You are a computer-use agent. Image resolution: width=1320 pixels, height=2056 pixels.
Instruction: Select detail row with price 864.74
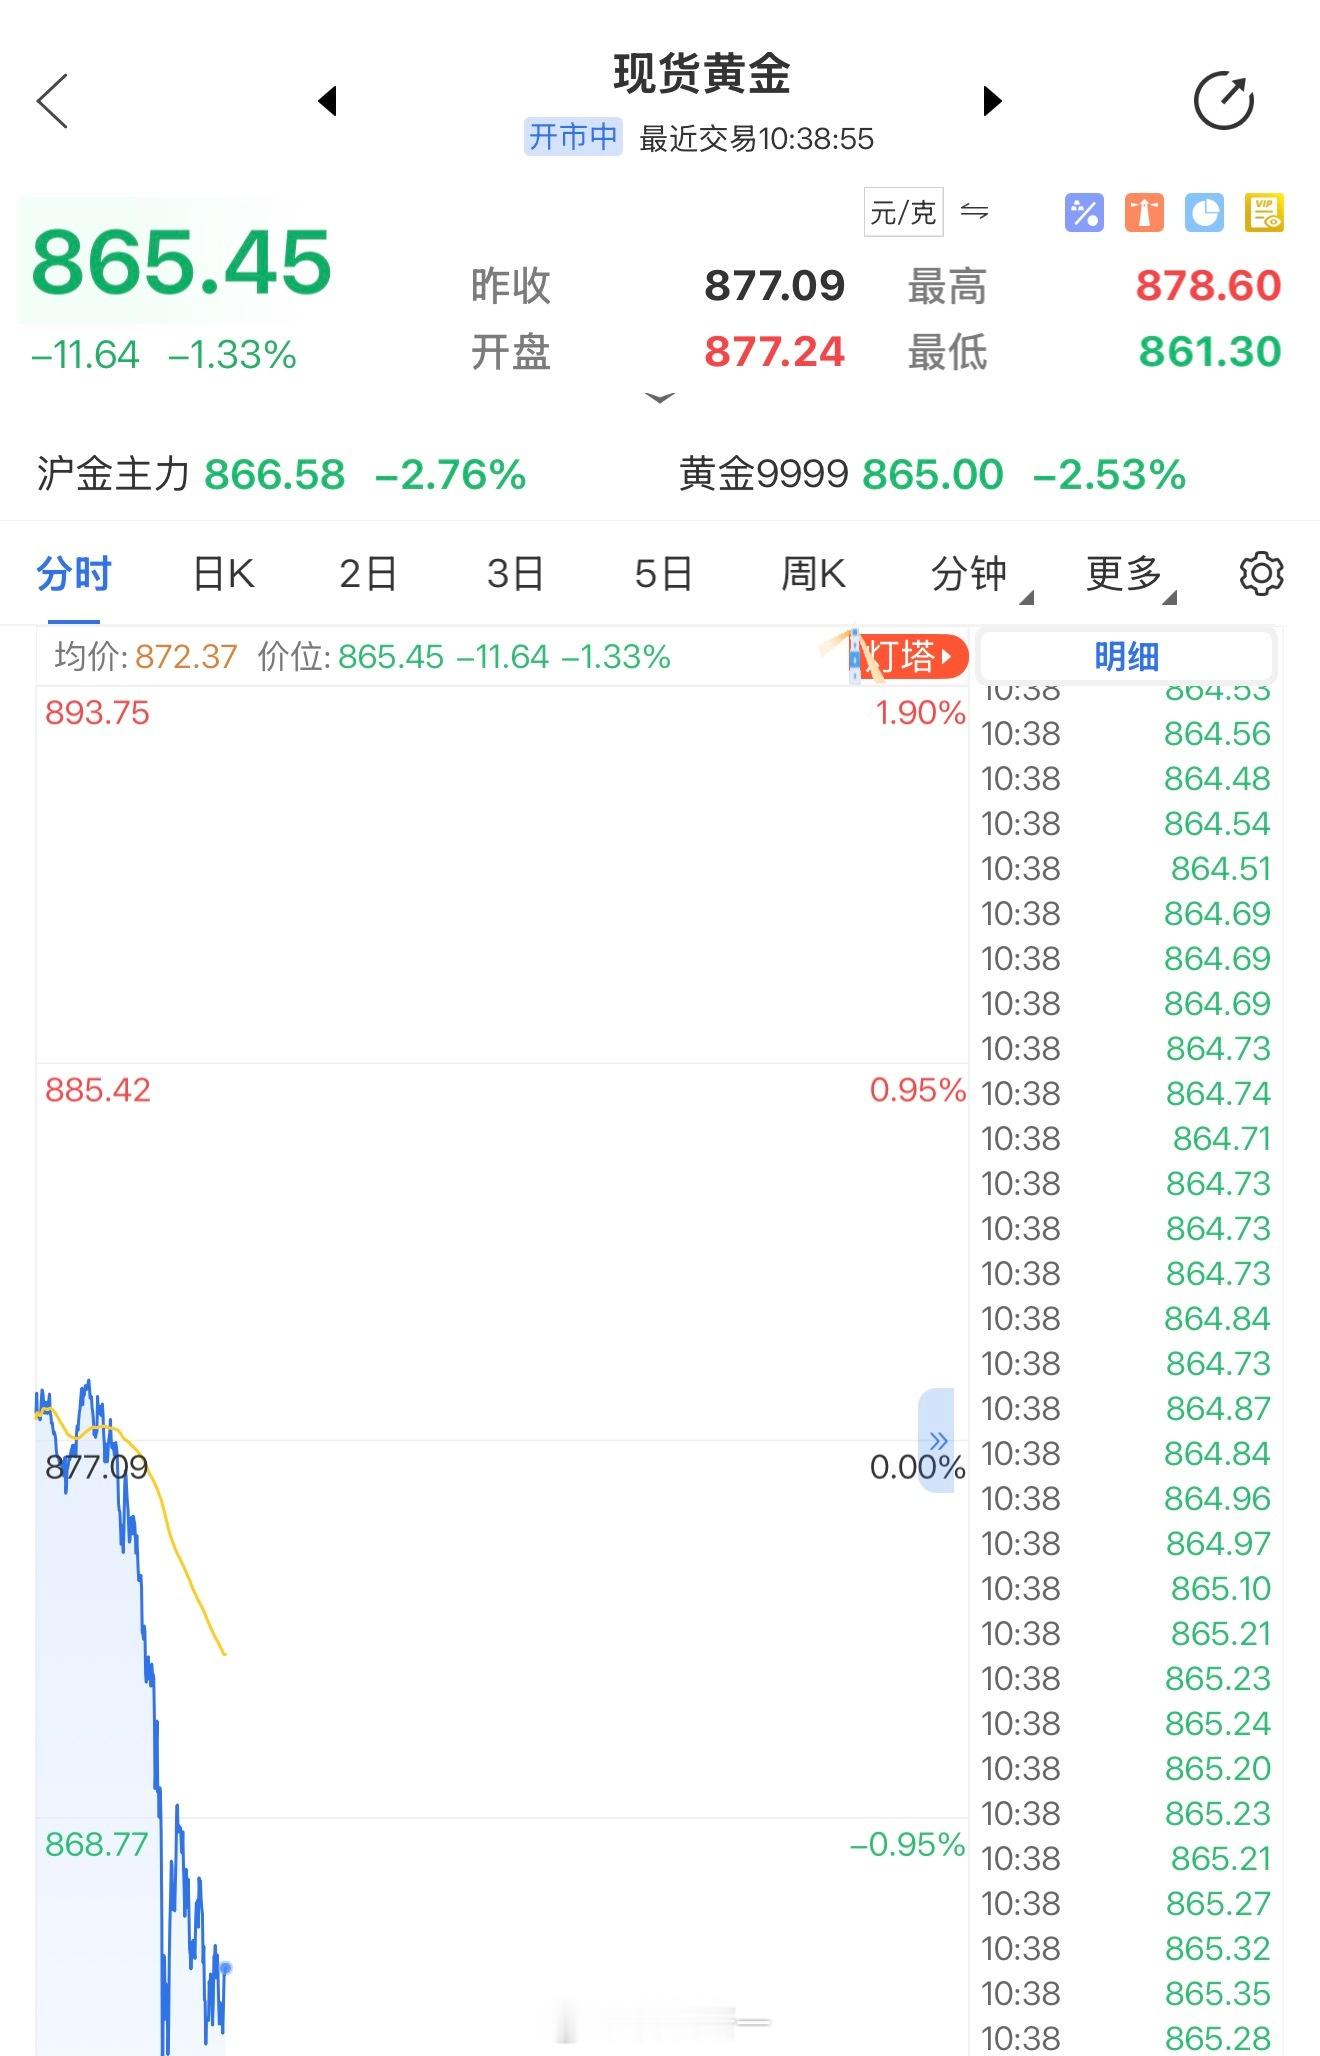point(1126,1094)
